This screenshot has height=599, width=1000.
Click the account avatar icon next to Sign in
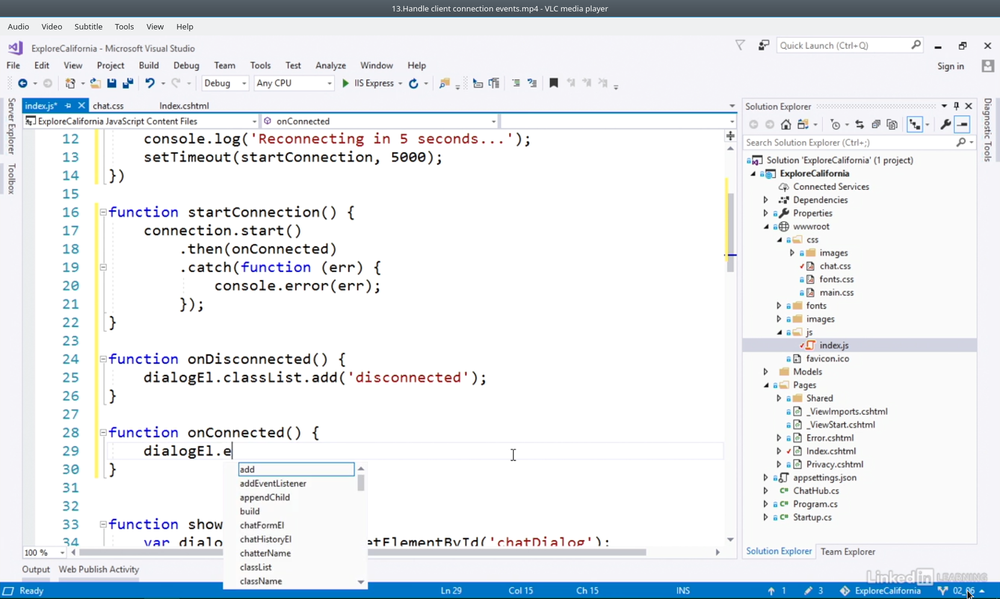[988, 66]
